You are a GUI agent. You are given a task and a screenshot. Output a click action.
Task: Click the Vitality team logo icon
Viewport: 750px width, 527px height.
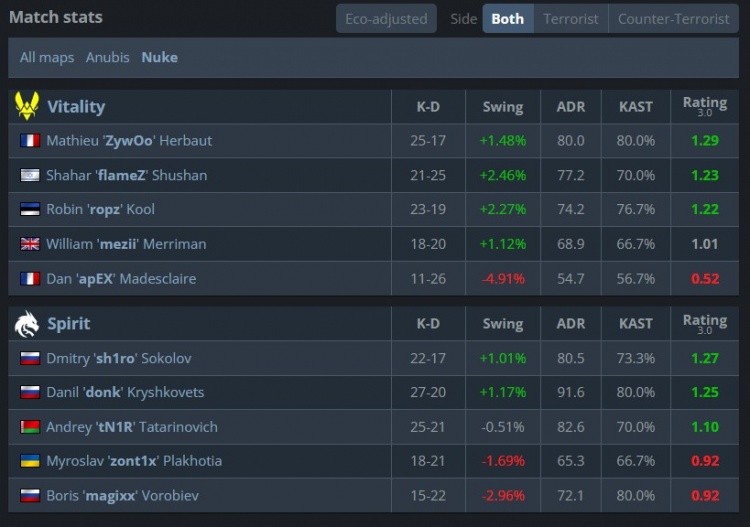click(27, 106)
